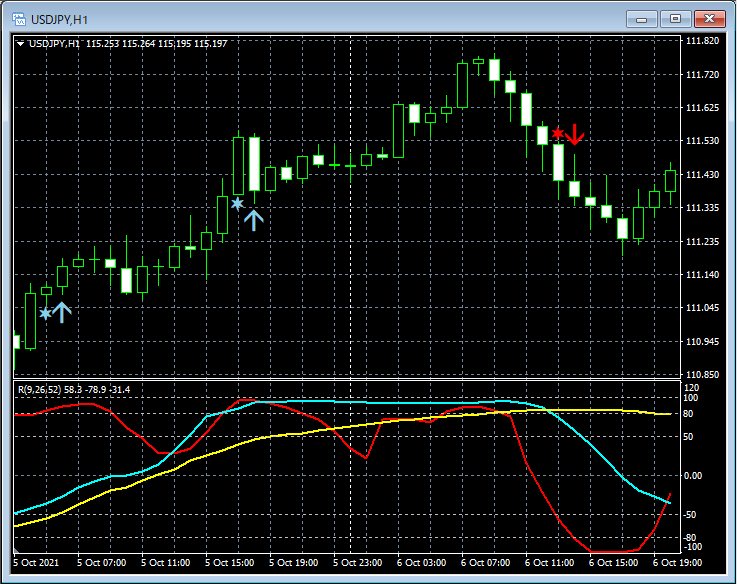Viewport: 738px width, 584px height.
Task: Click the earliest blue star buy signal
Action: 45,314
